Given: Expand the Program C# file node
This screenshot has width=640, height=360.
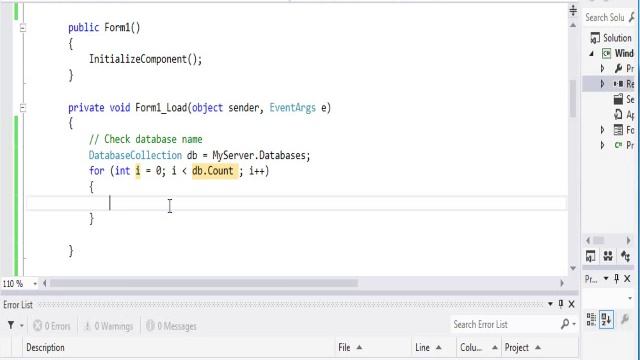Looking at the screenshot, I should [602, 145].
